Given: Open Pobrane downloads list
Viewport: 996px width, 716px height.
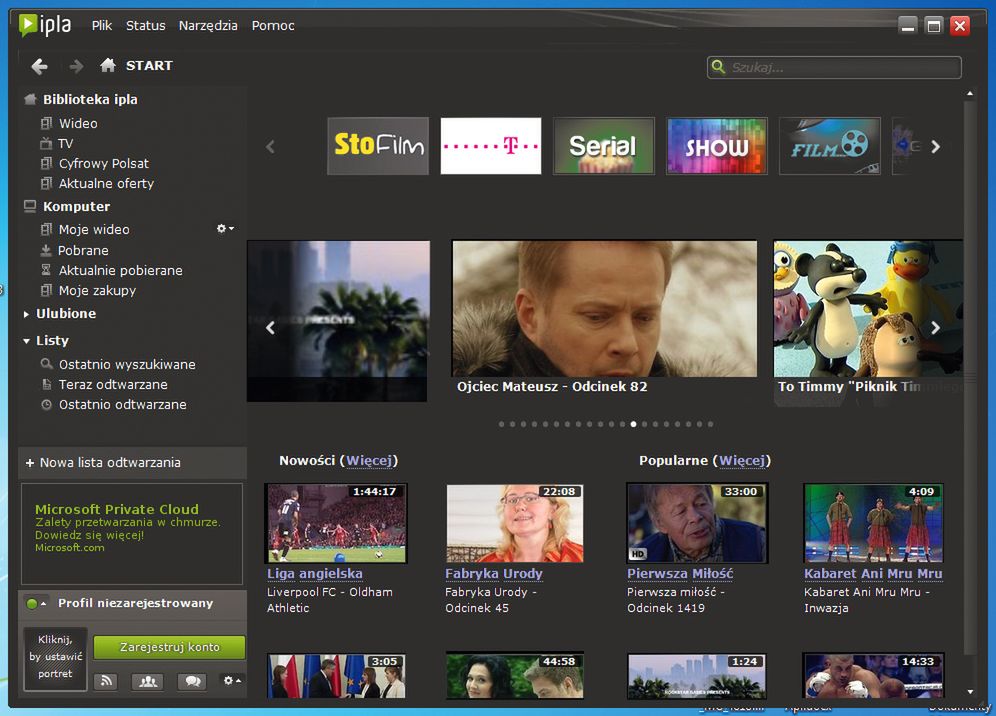Looking at the screenshot, I should 83,250.
